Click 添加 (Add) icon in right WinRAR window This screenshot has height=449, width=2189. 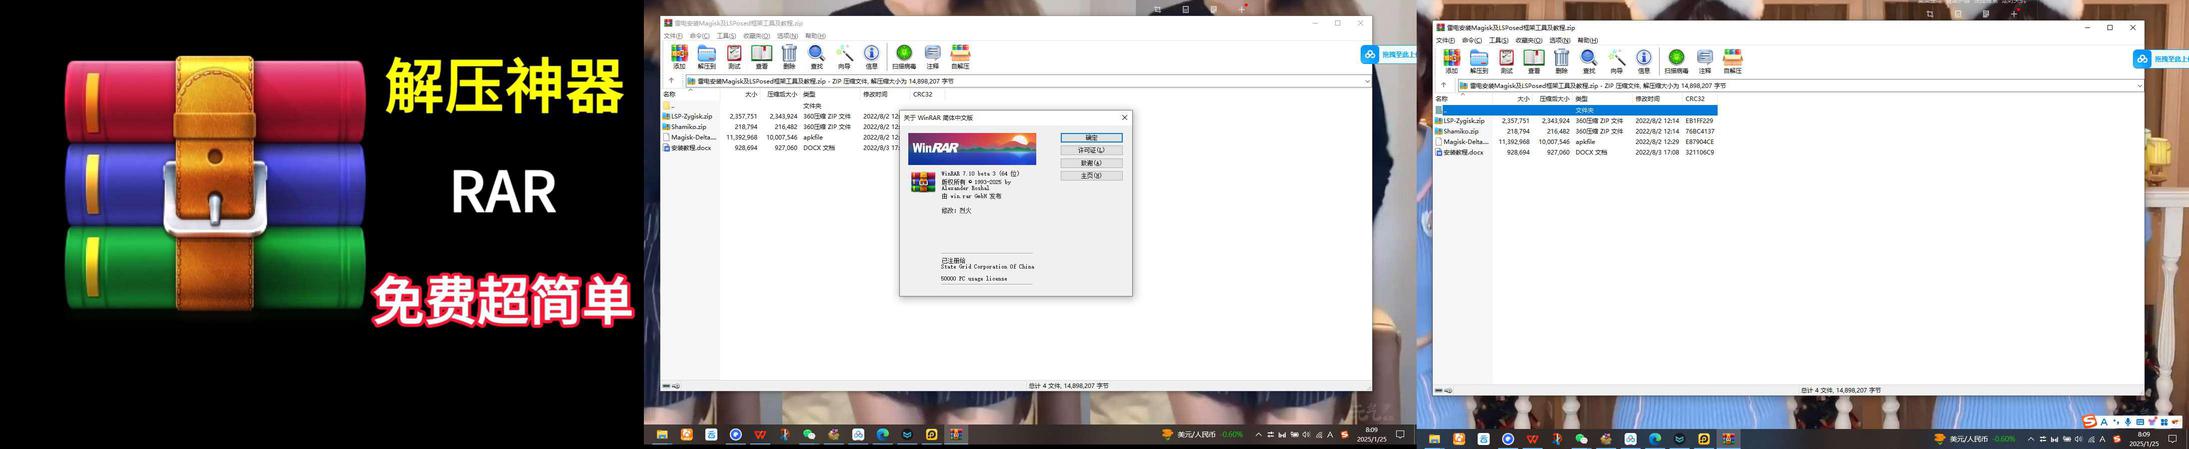[1451, 60]
